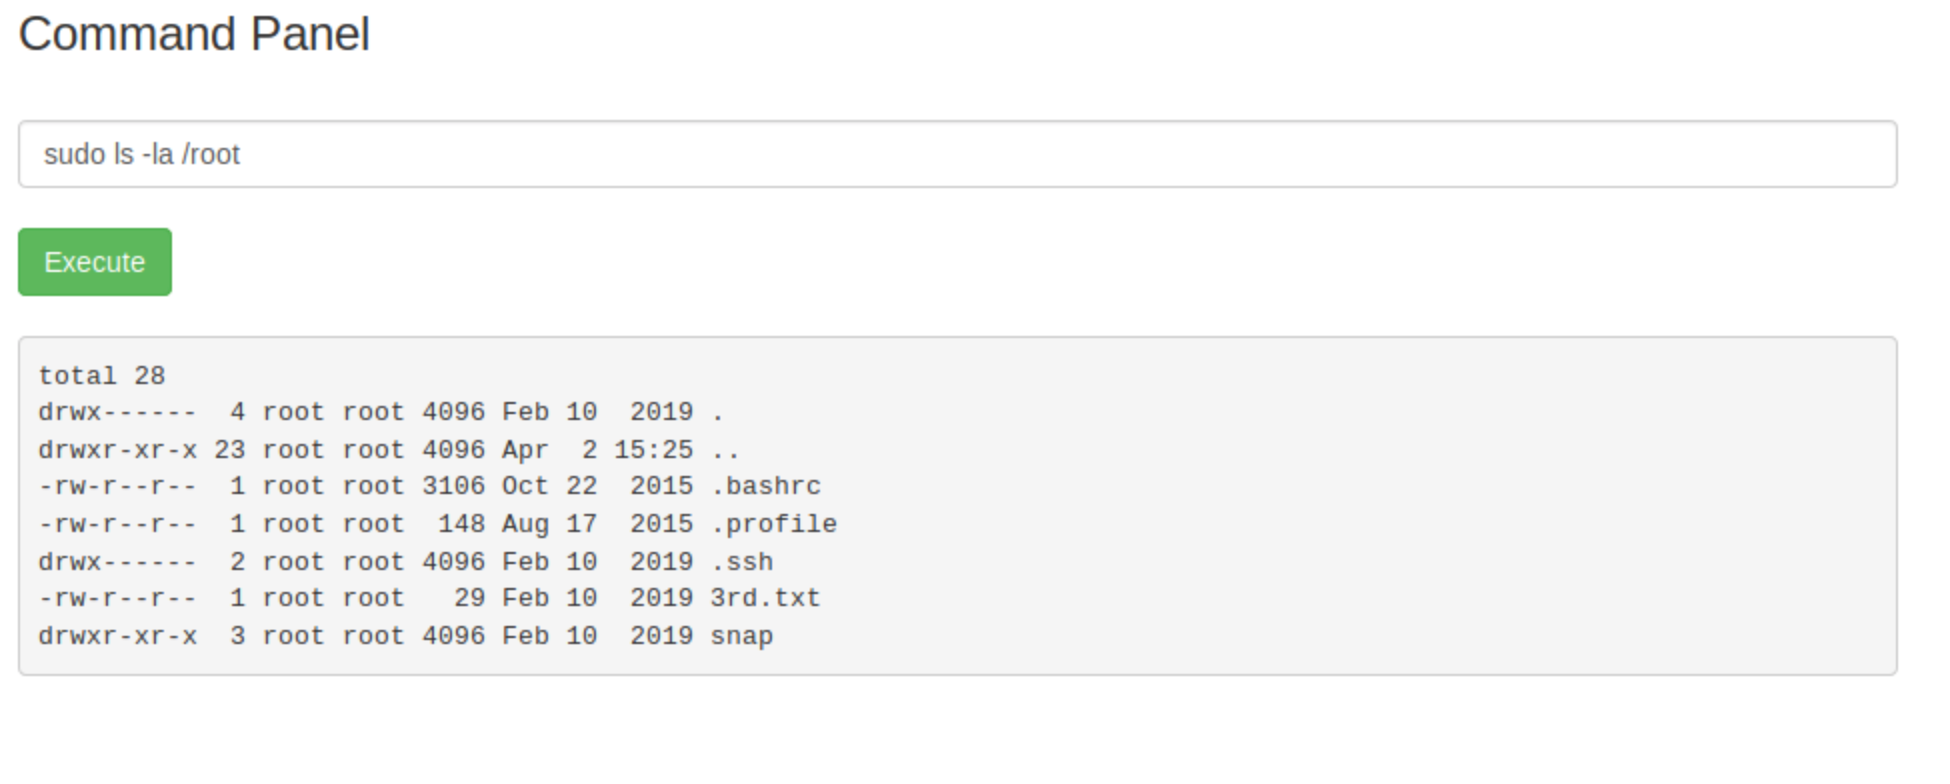Click the .profile filename in output

pos(774,524)
